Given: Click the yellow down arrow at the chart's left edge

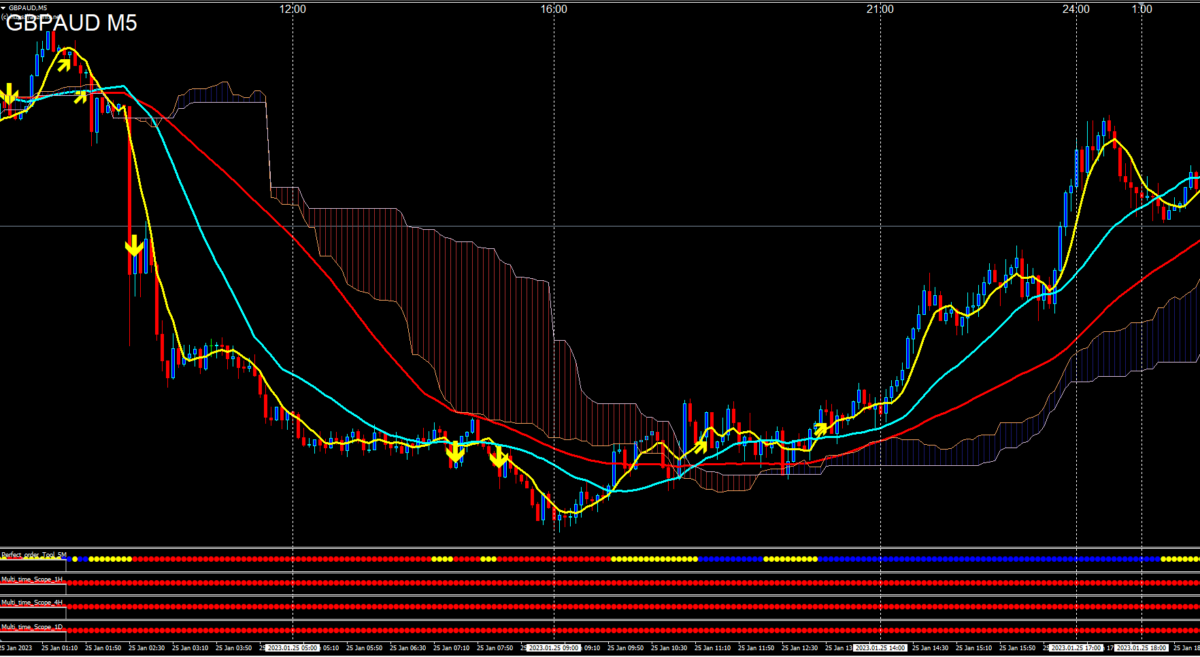Looking at the screenshot, I should point(9,96).
